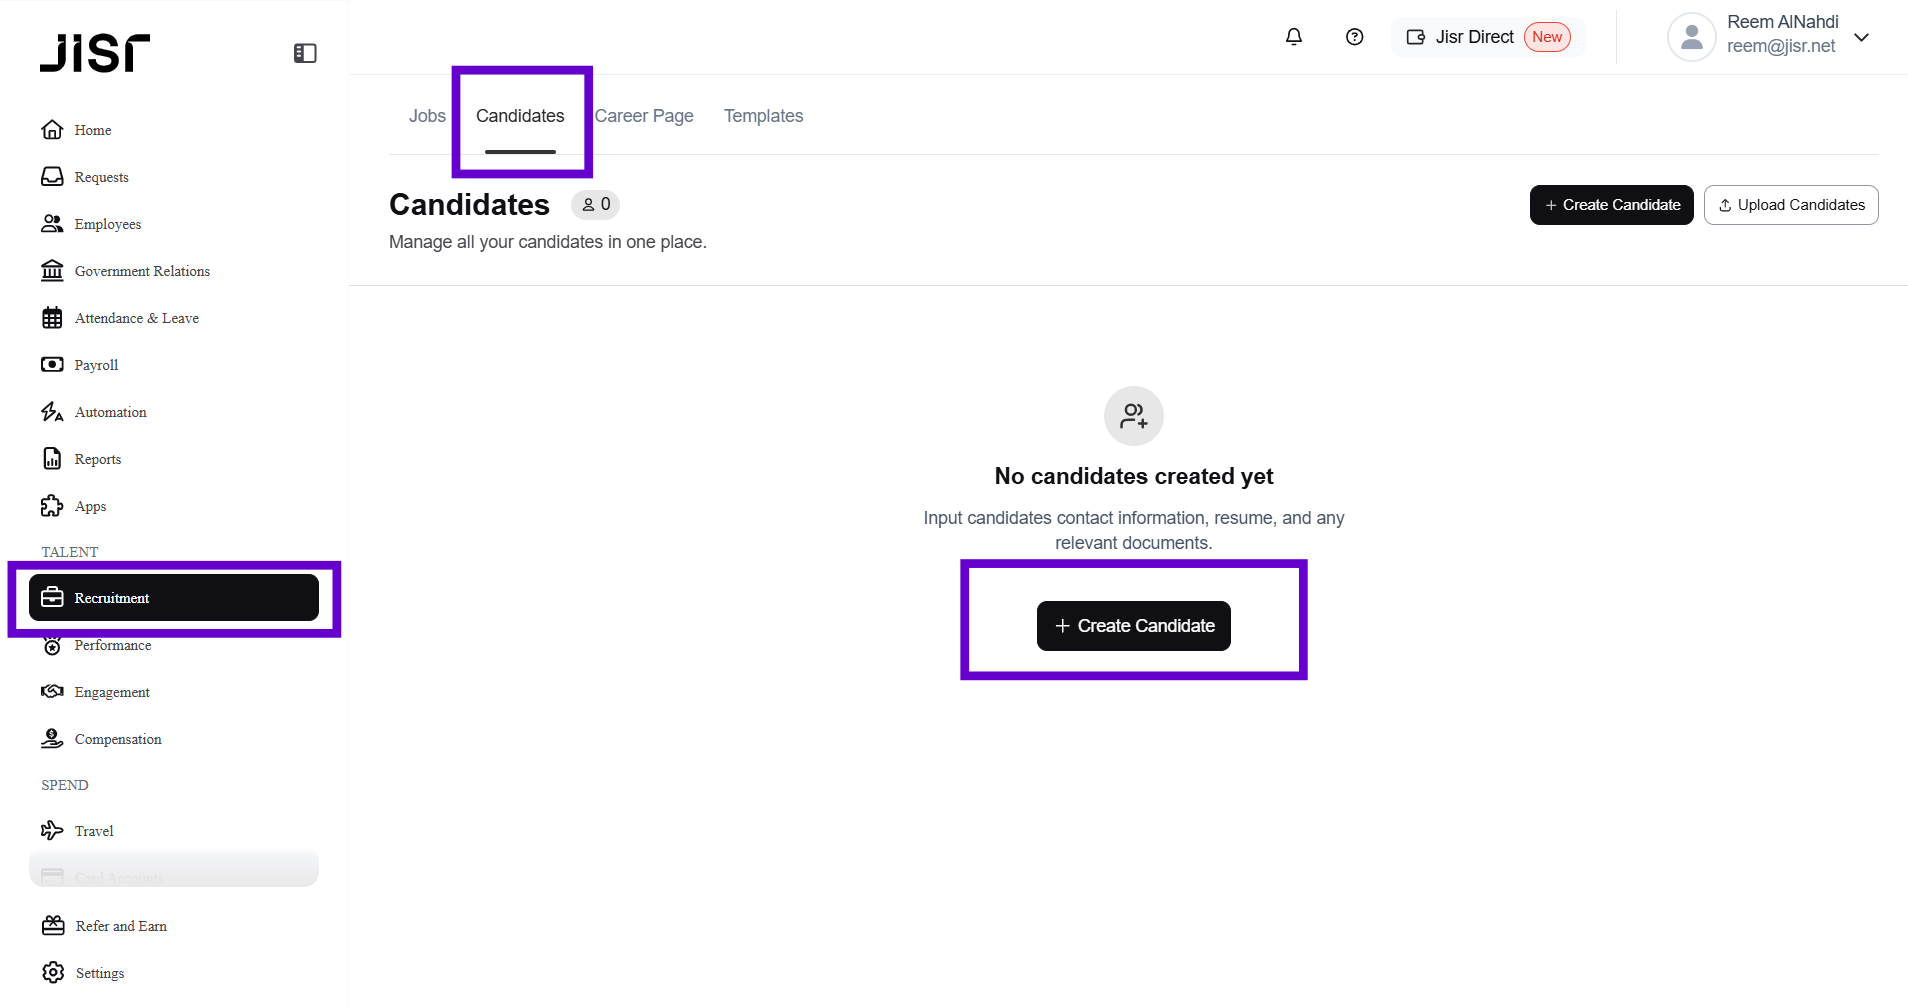Open the help question mark icon
This screenshot has height=1007, width=1908.
coord(1354,37)
